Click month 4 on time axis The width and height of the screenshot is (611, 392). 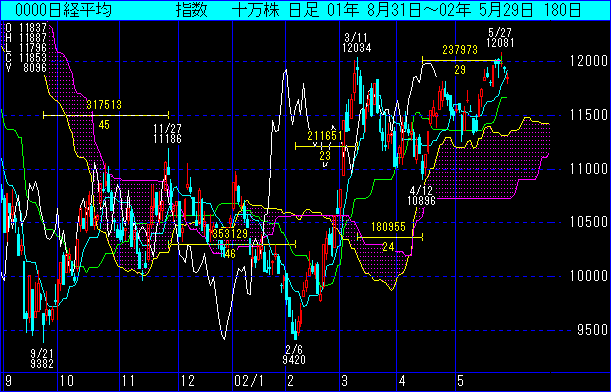tap(403, 380)
